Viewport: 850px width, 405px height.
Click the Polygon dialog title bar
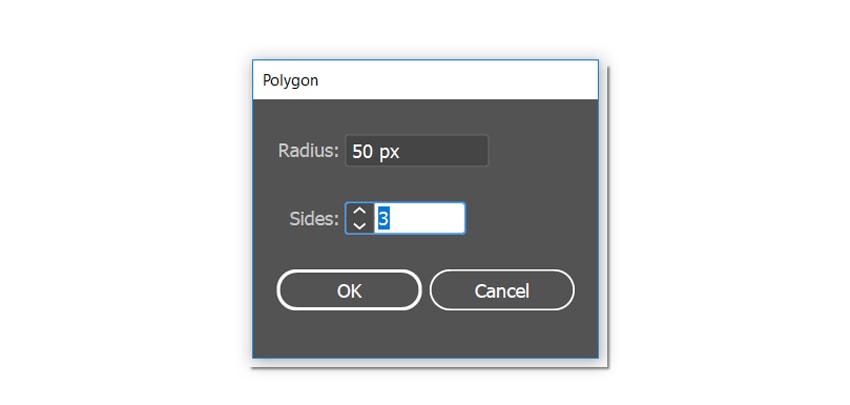(425, 80)
